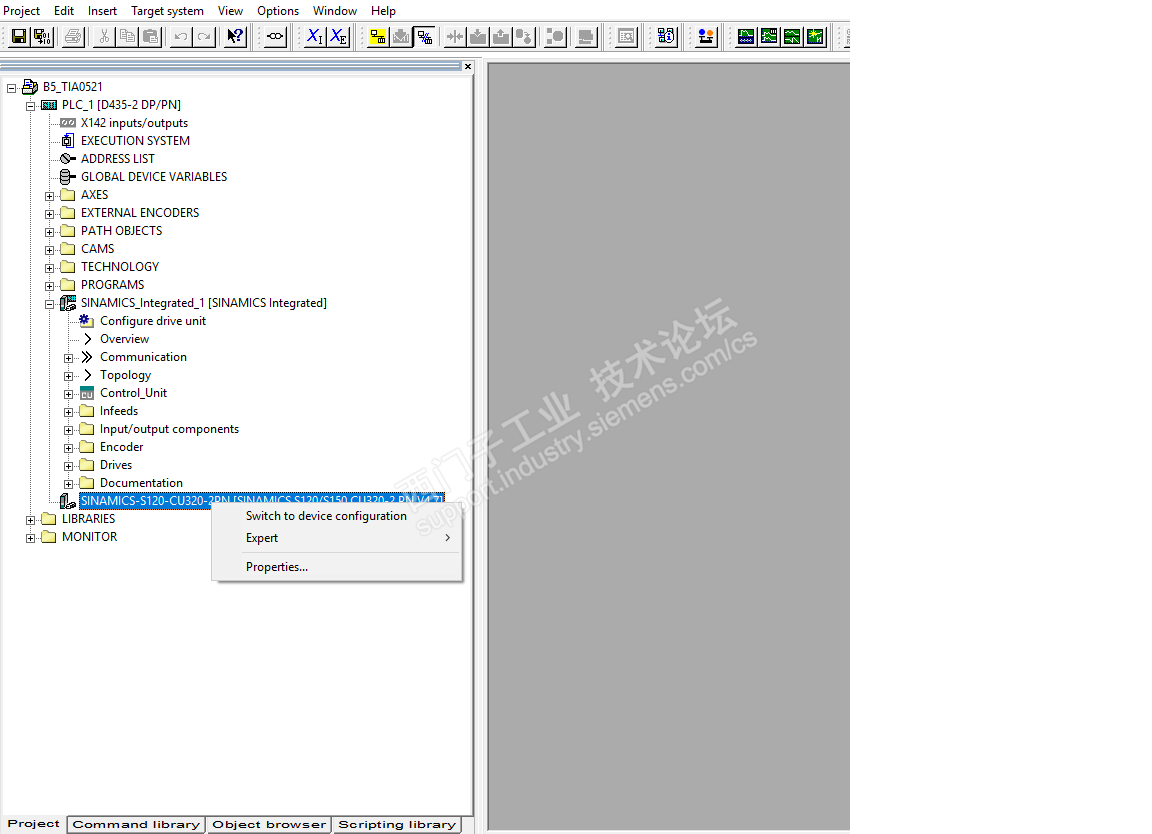Viewport: 1152px width, 834px height.
Task: Click the Undo arrow toolbar icon
Action: coord(181,36)
